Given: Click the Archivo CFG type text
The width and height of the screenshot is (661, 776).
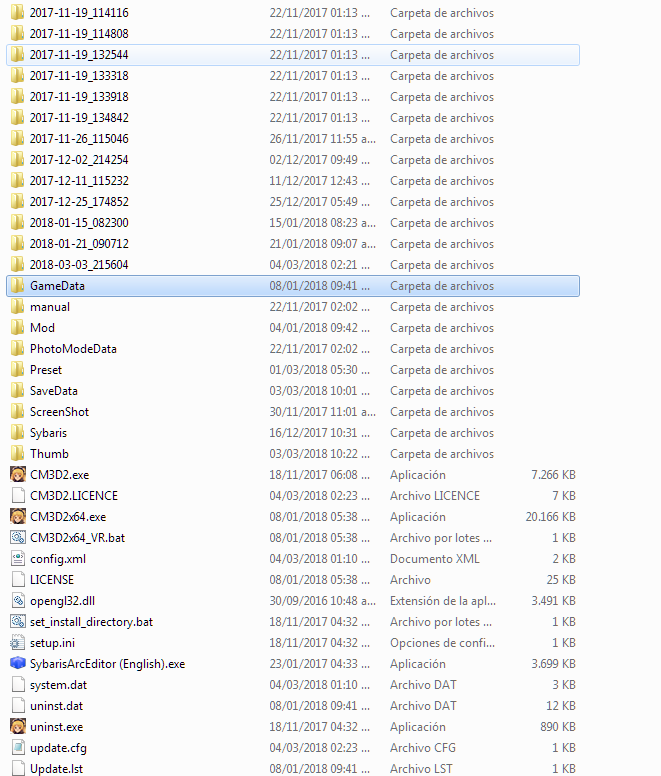Looking at the screenshot, I should pyautogui.click(x=423, y=748).
